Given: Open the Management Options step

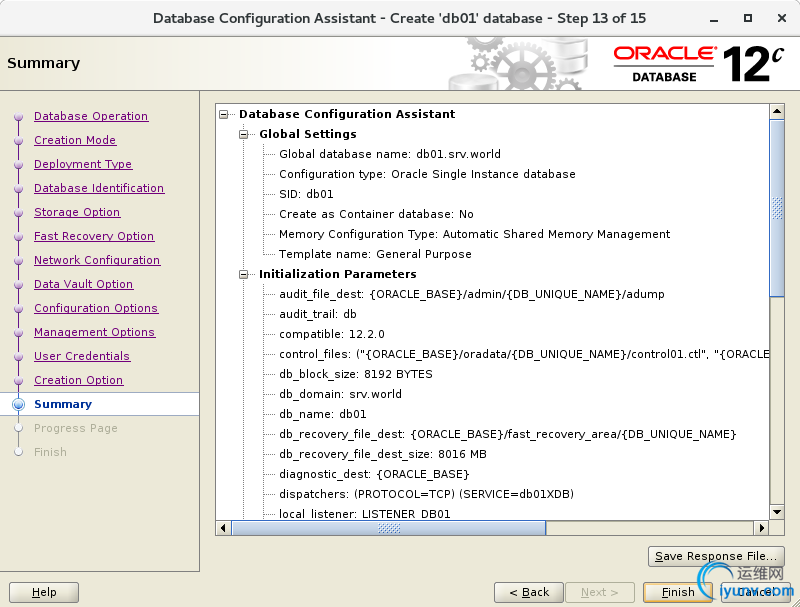Looking at the screenshot, I should [94, 332].
